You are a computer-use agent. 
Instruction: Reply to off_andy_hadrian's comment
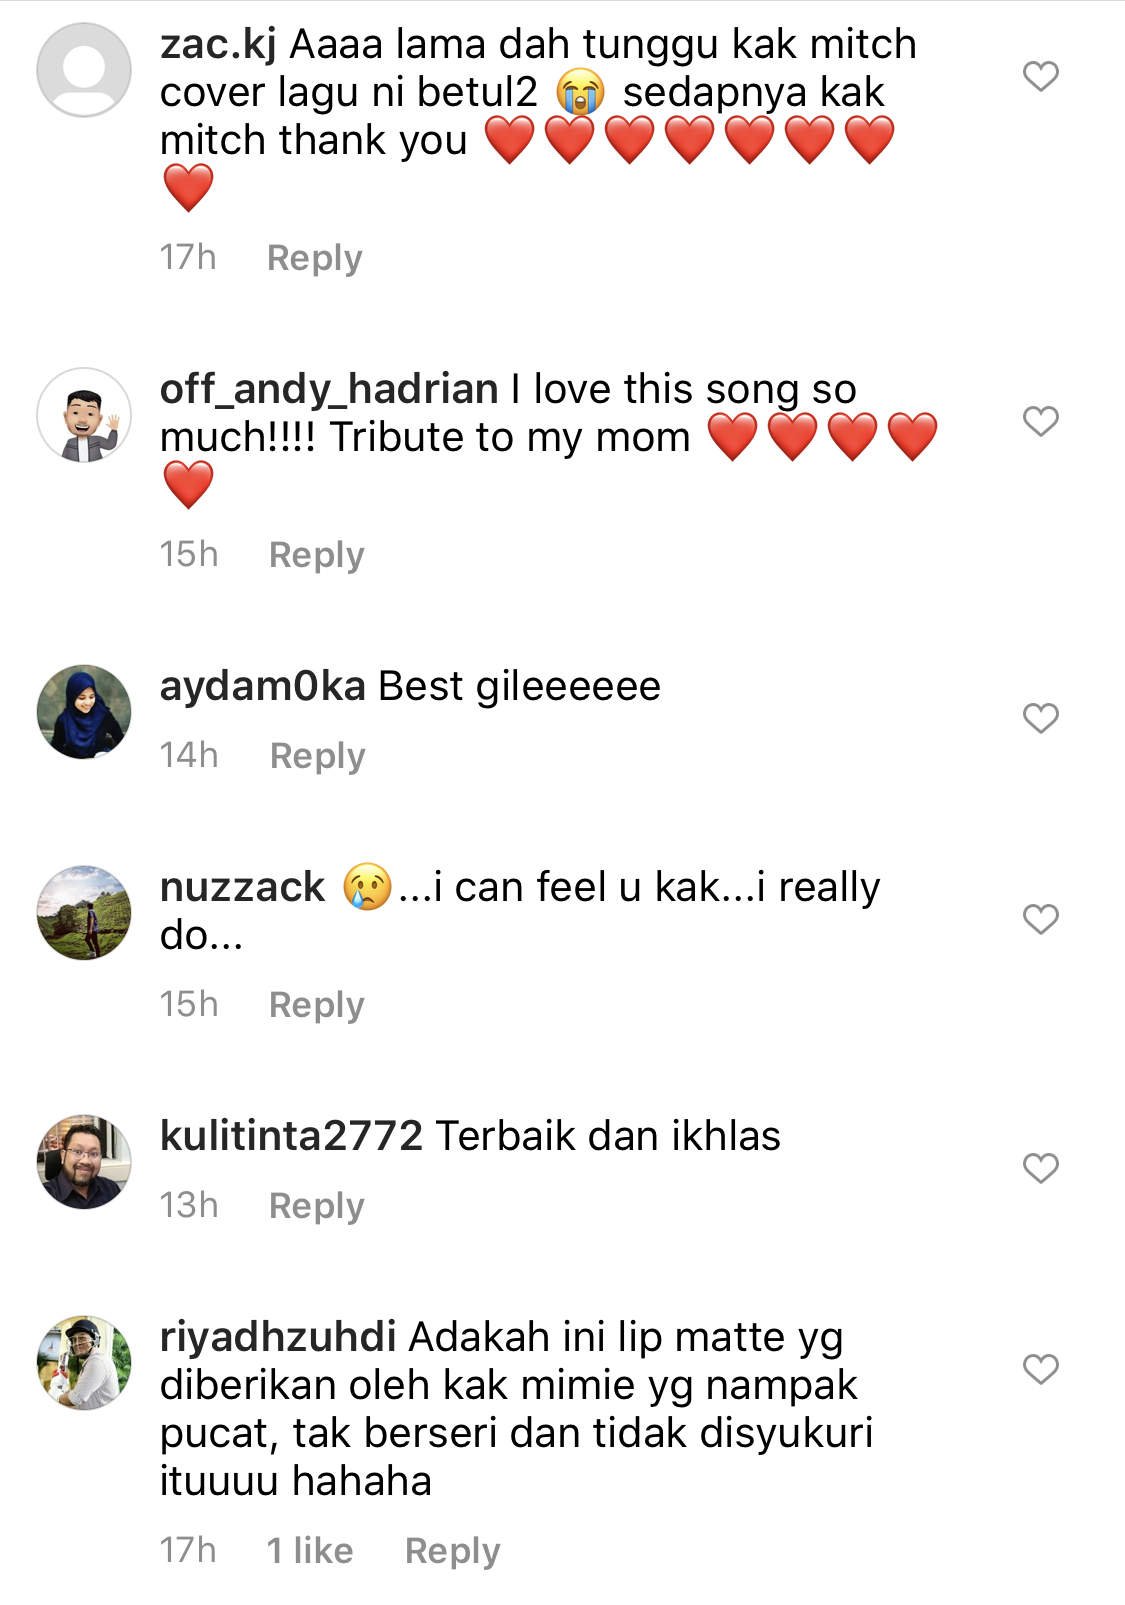316,555
